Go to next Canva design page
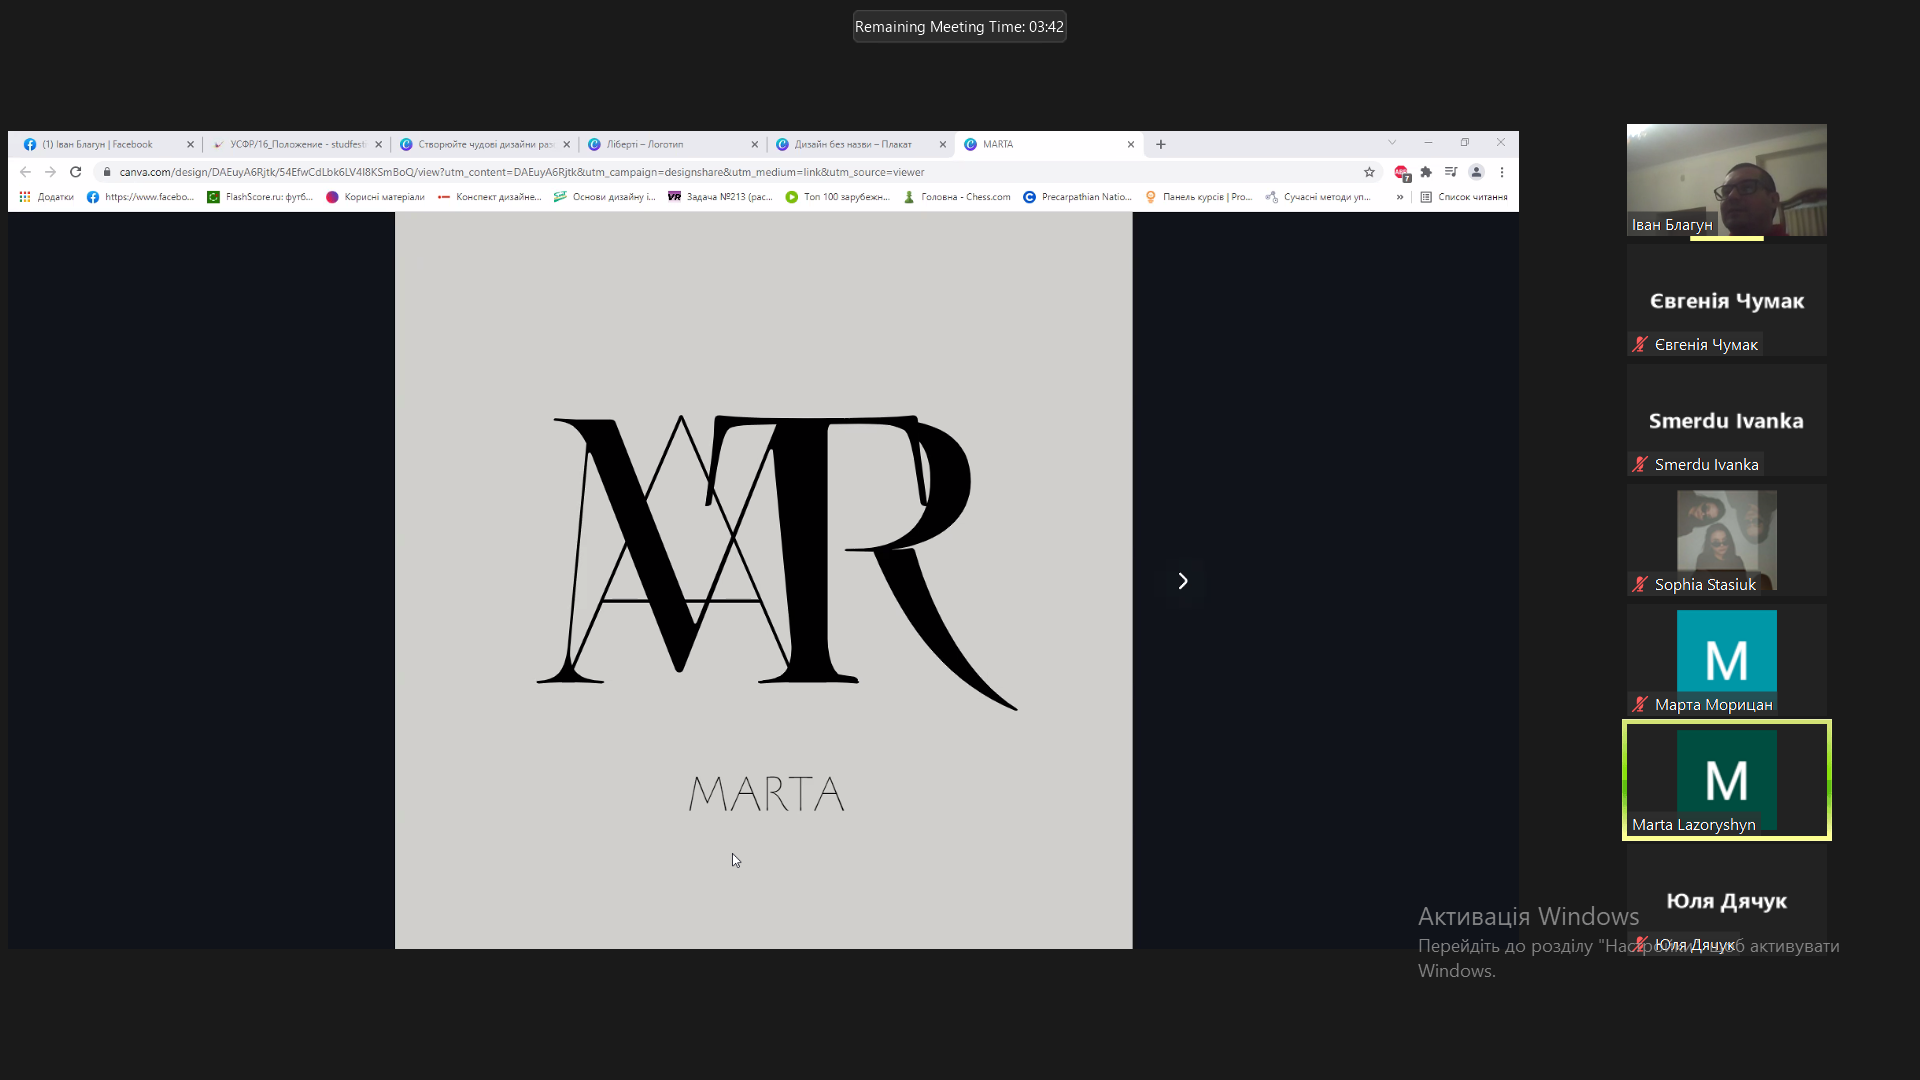 click(1183, 581)
